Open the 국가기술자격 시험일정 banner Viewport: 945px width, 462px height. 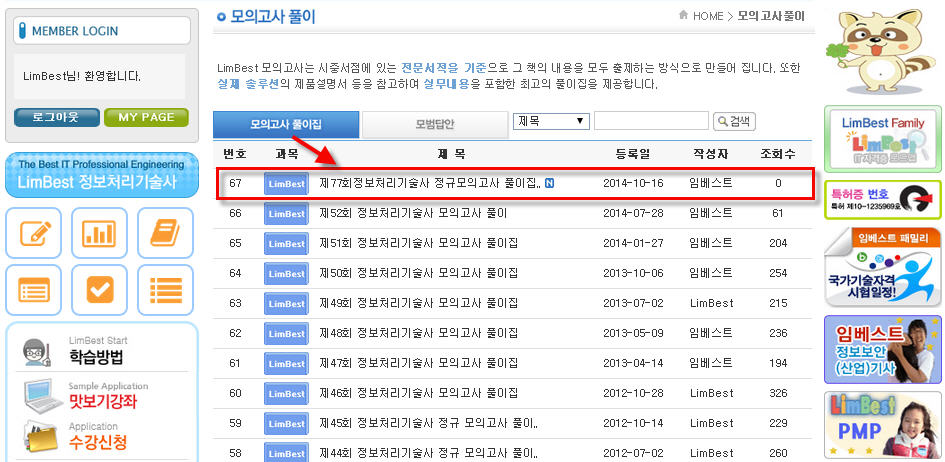point(882,267)
